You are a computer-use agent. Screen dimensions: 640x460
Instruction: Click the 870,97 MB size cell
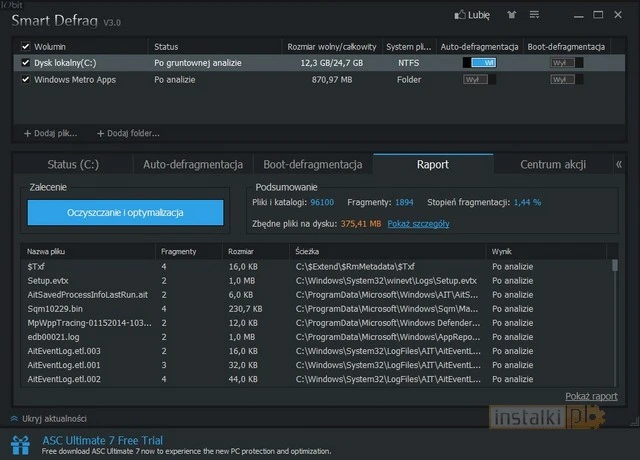click(332, 80)
